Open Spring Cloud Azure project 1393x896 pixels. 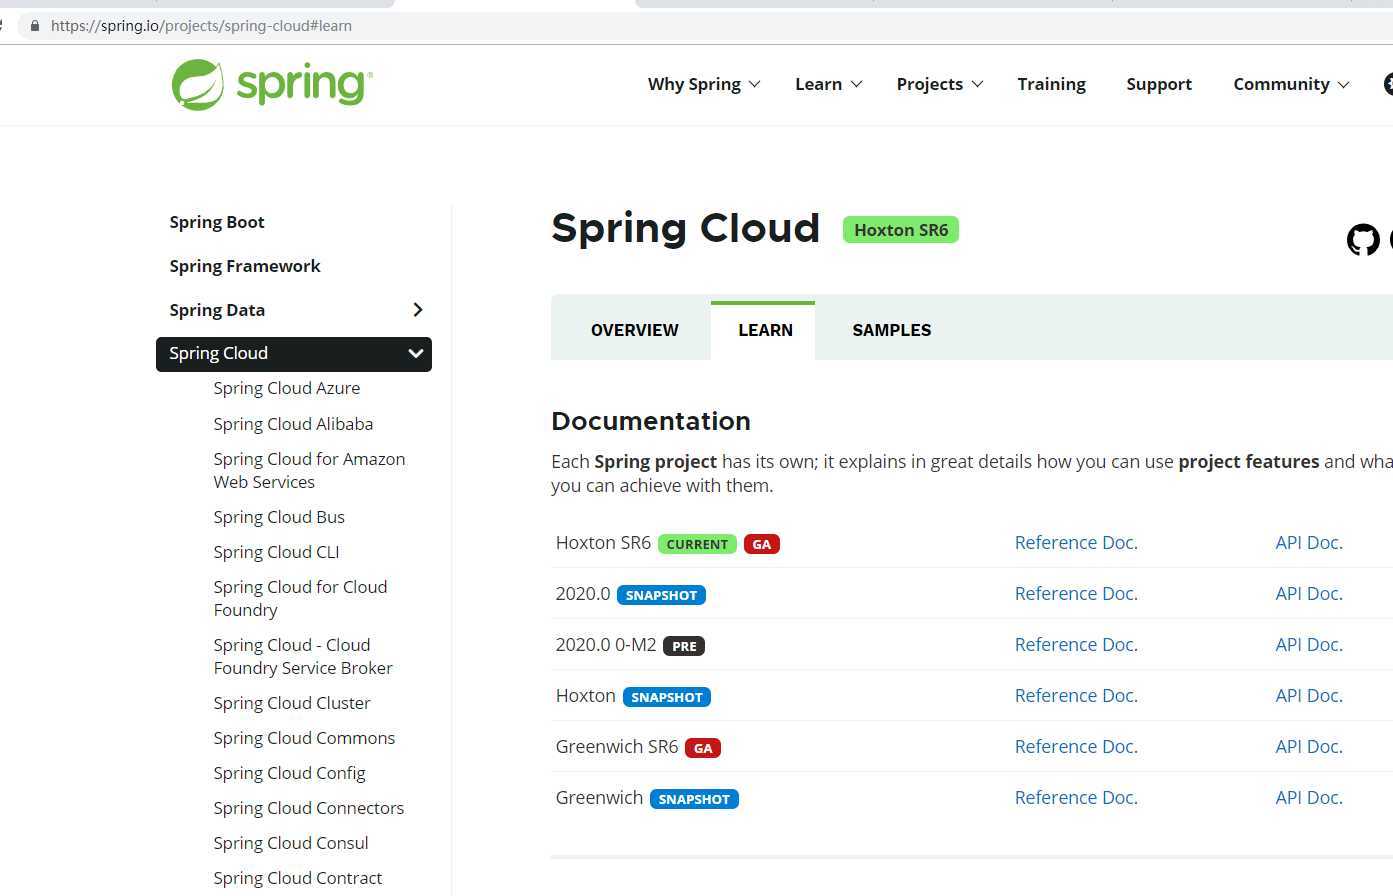[287, 388]
